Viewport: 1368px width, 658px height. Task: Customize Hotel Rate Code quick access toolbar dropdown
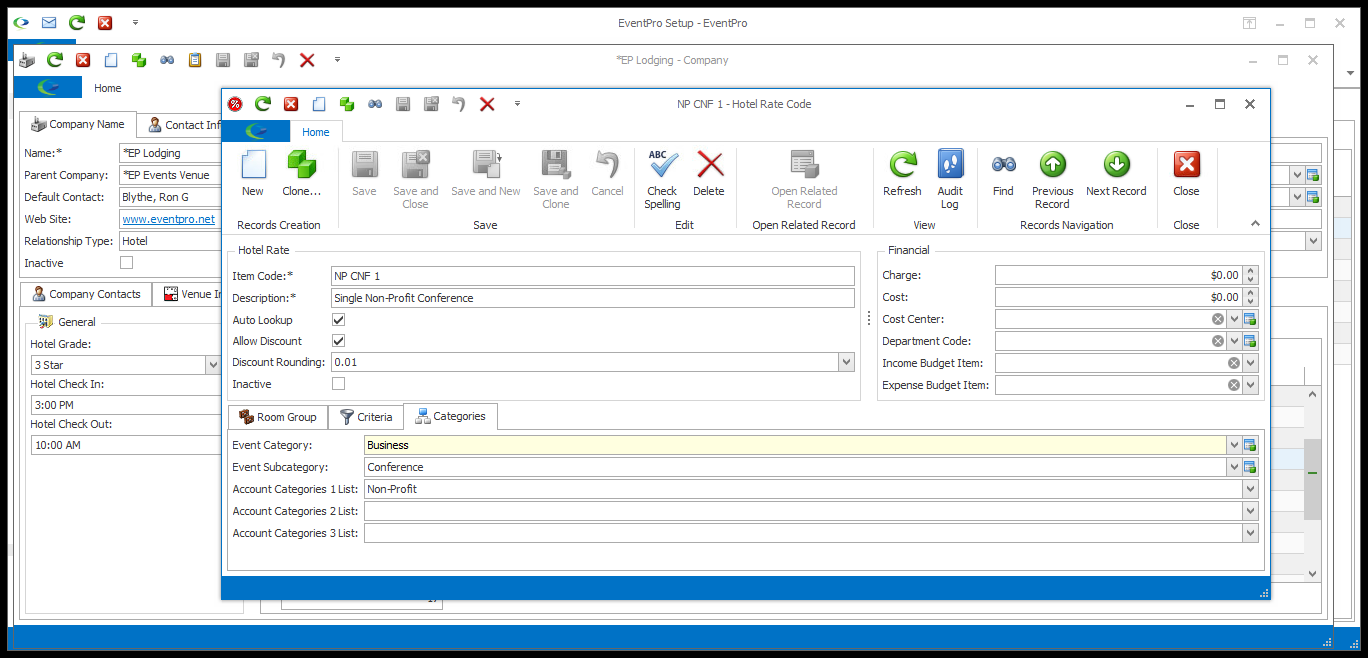click(x=517, y=104)
